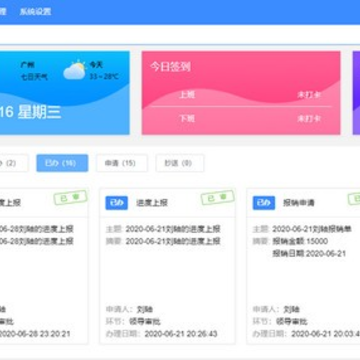The height and width of the screenshot is (360, 360).
Task: Click the 已办 badge on 报销申请 card
Action: coord(264,203)
